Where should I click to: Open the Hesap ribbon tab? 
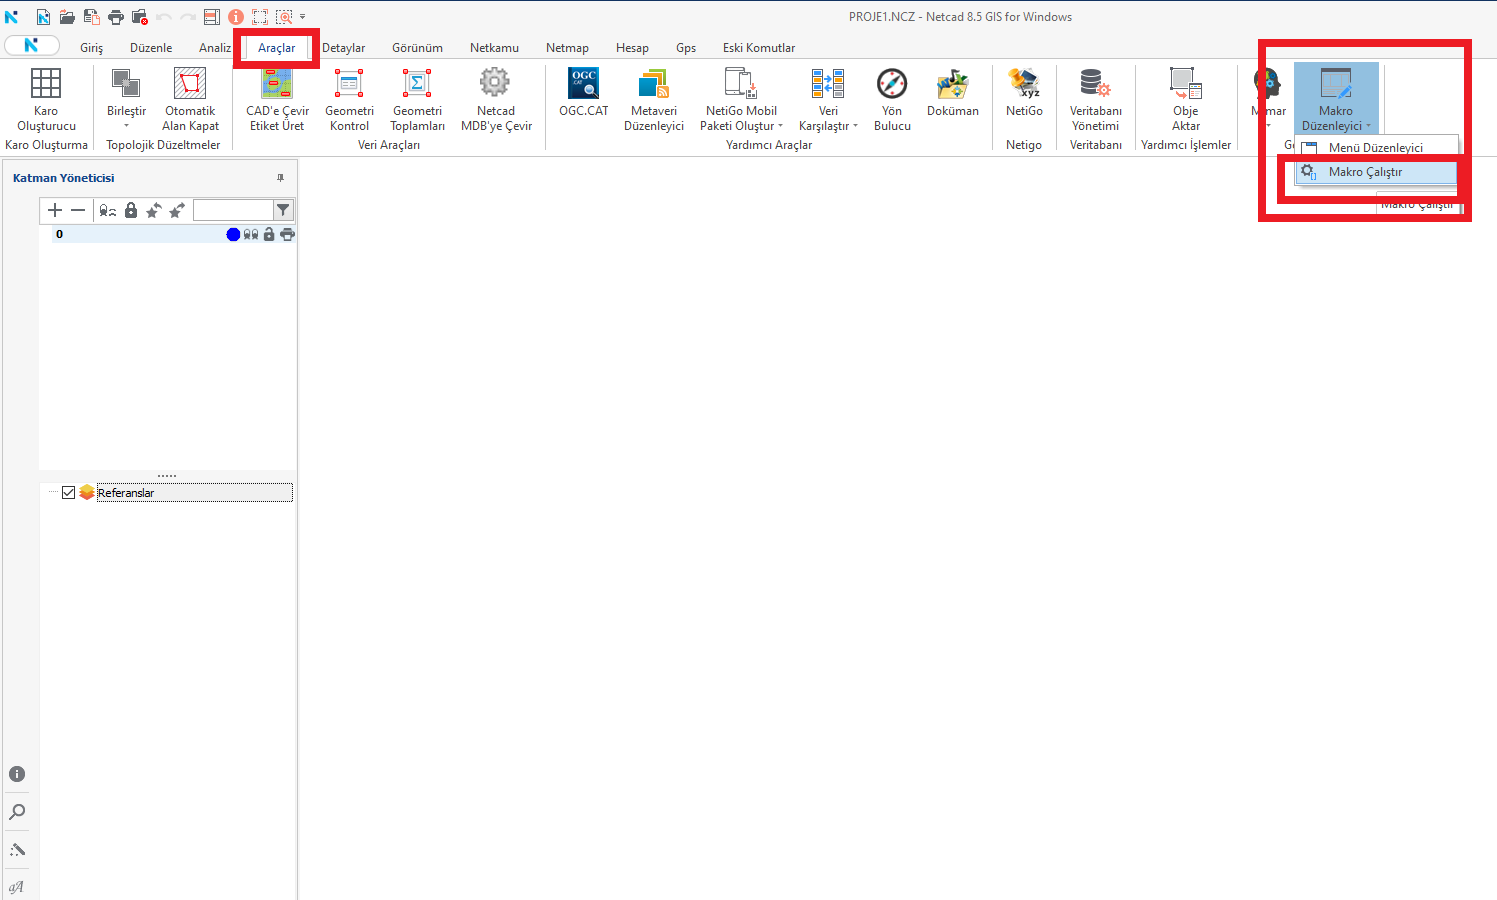[x=632, y=48]
